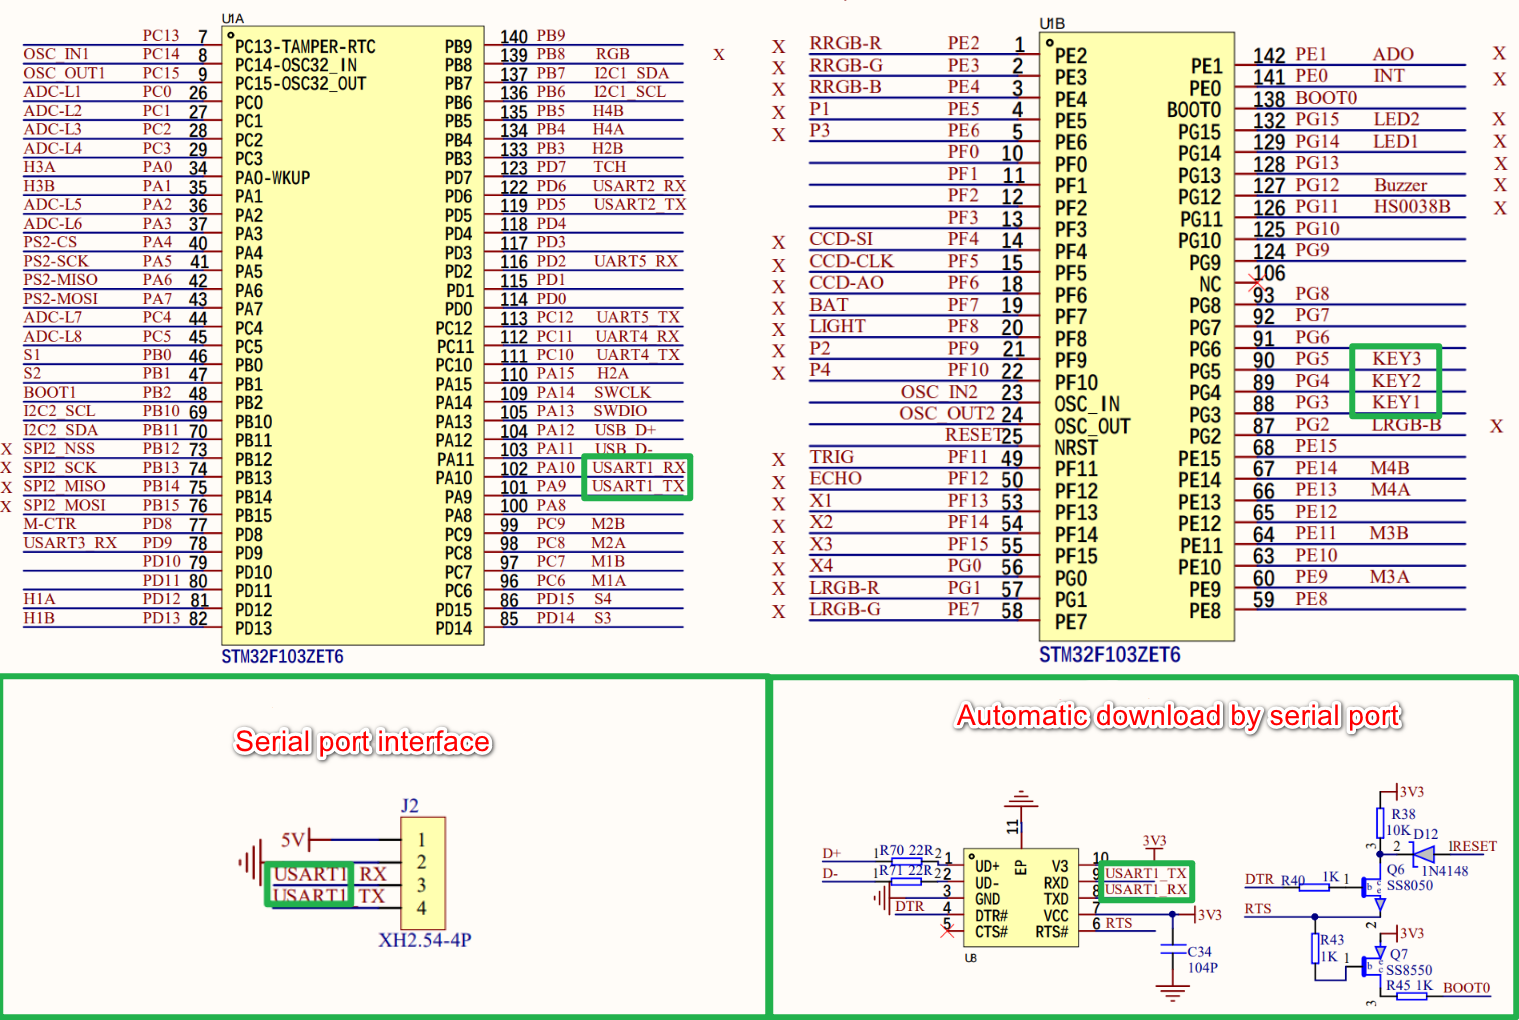Click the R43 1K resistor symbol

pos(1316,948)
